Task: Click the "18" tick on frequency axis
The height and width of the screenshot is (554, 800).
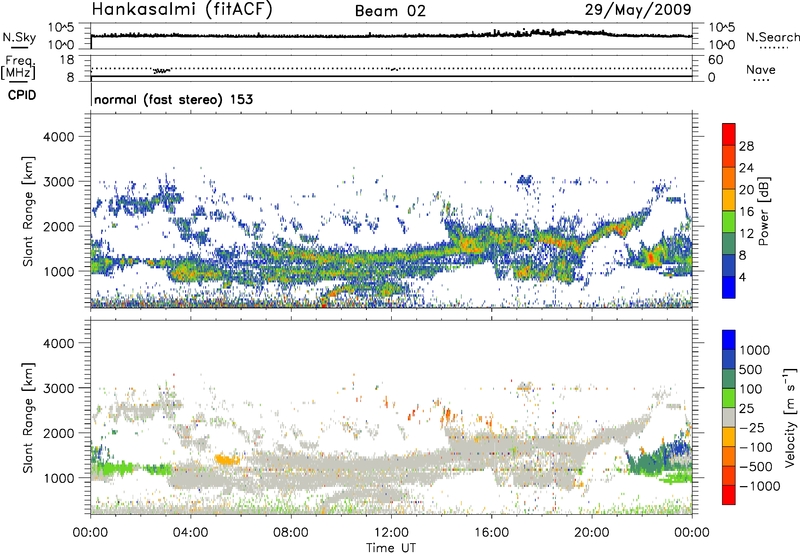Action: point(67,60)
